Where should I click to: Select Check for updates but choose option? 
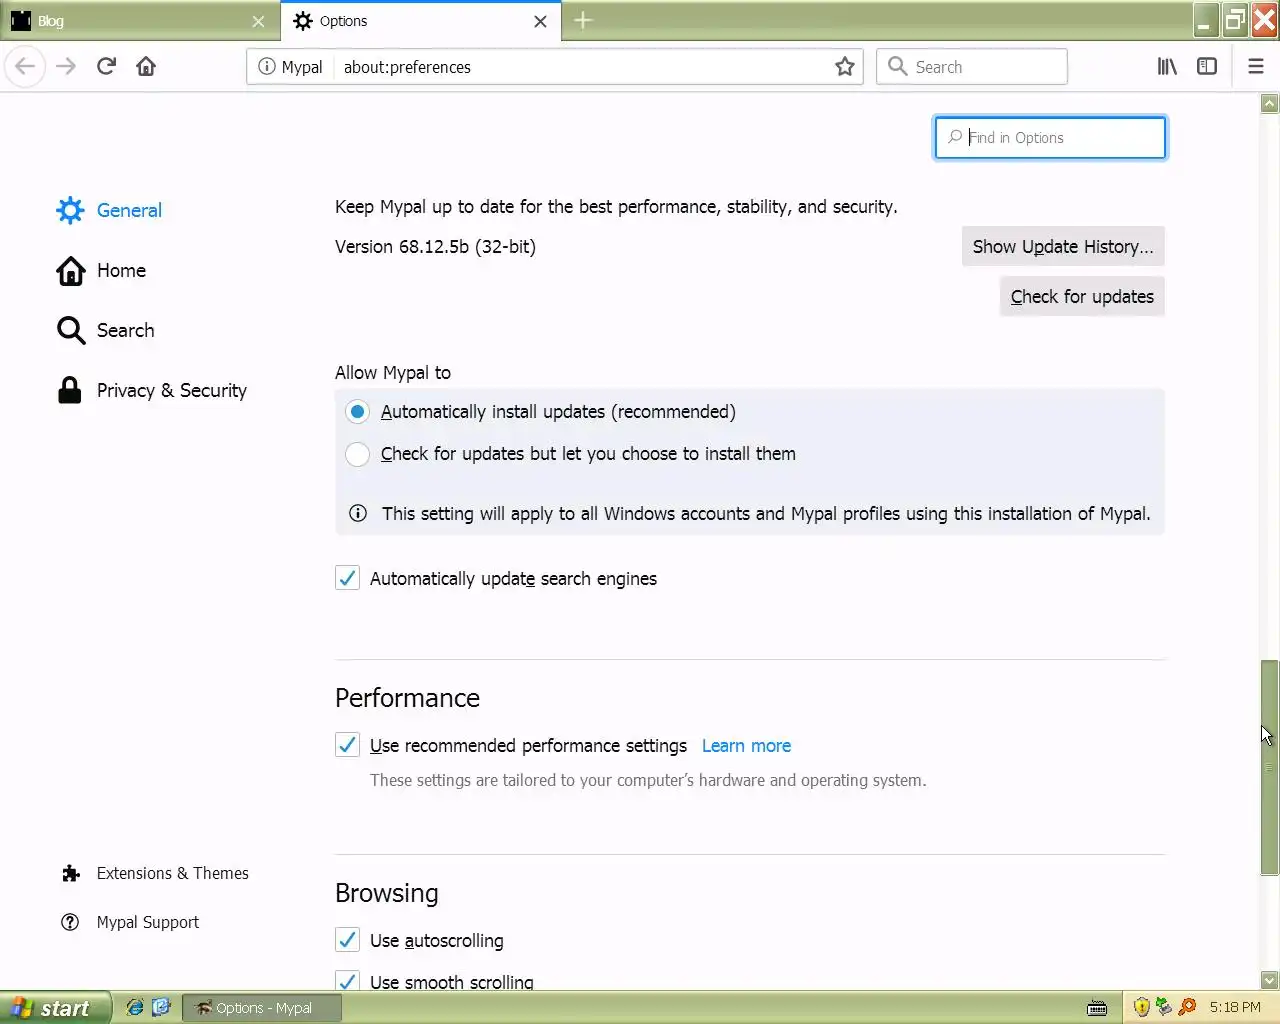coord(357,454)
